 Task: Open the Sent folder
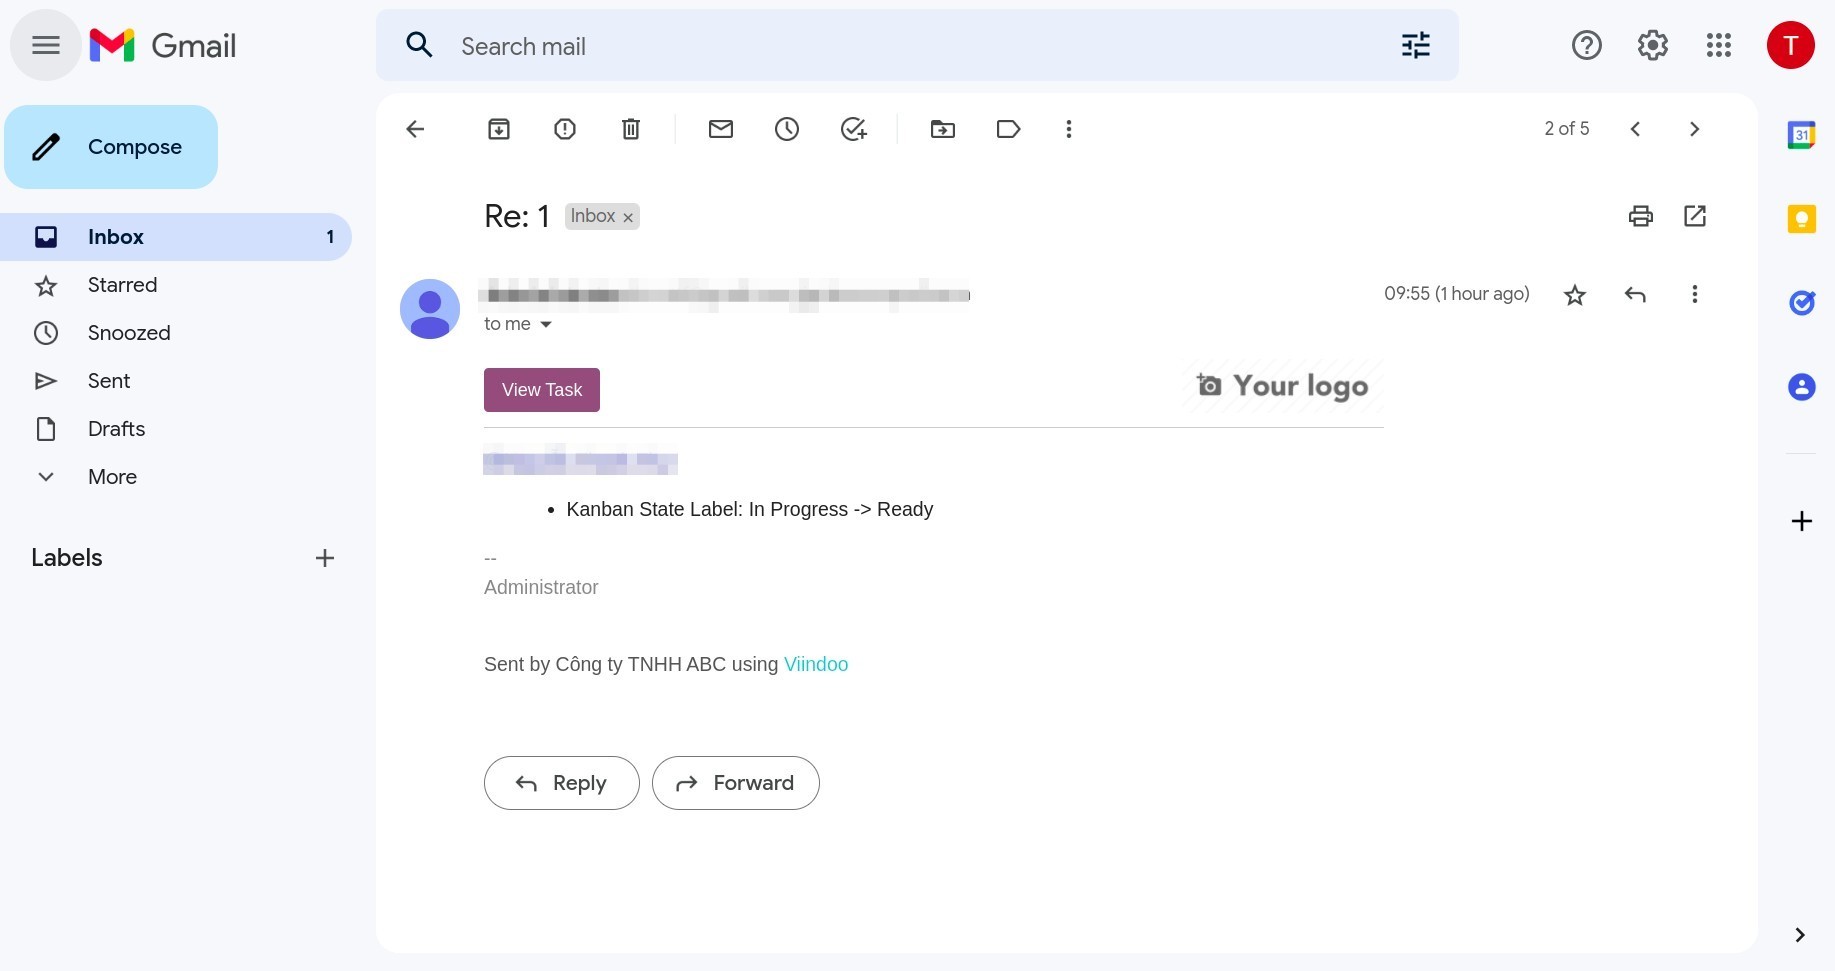[x=109, y=381]
